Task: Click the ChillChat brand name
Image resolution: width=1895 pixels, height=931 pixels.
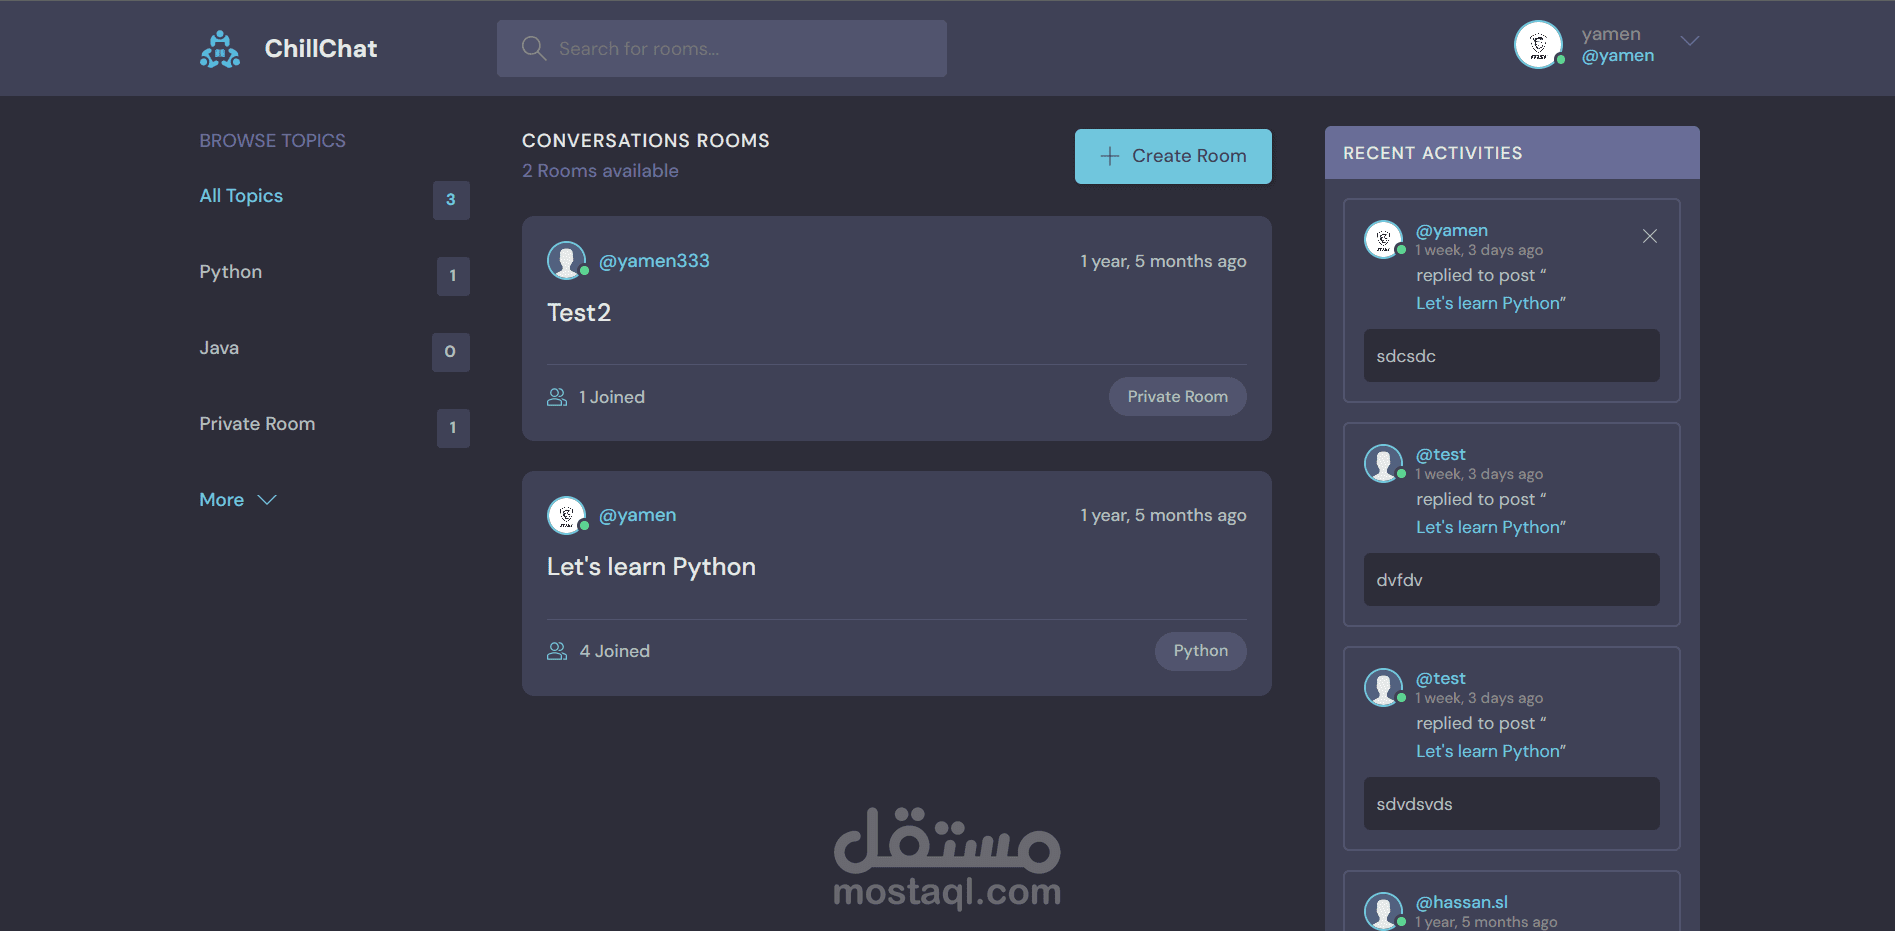Action: click(320, 49)
